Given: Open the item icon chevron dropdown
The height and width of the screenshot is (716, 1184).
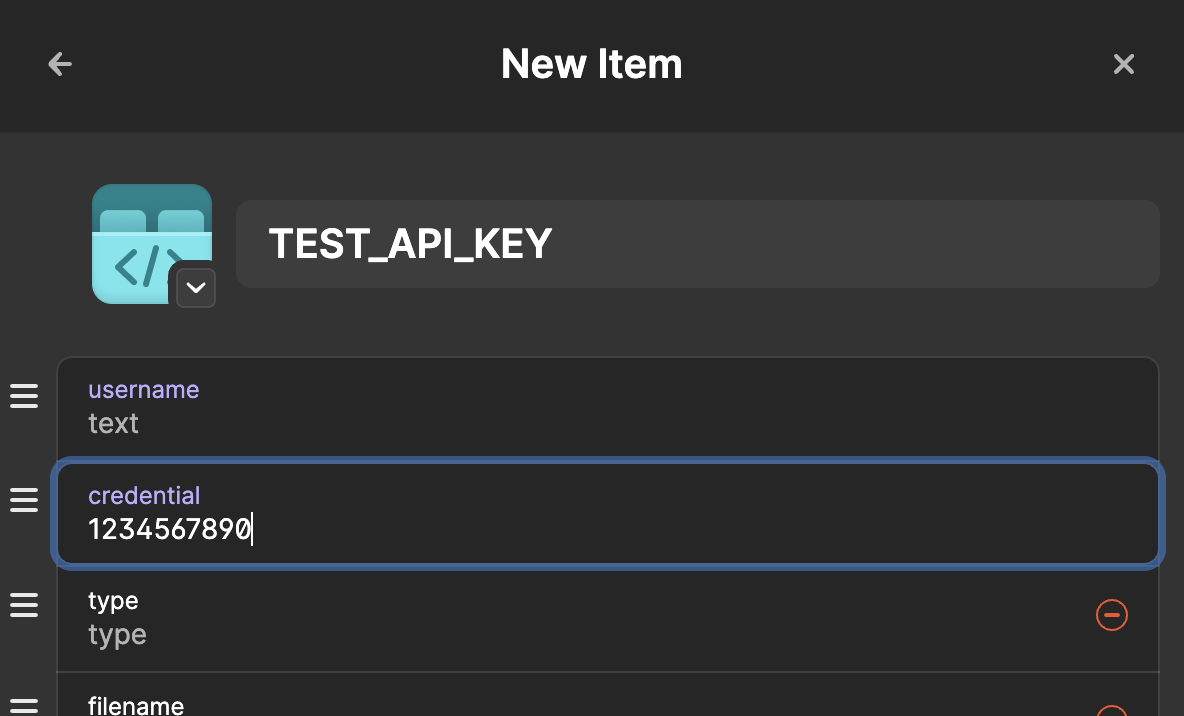Looking at the screenshot, I should [x=196, y=288].
